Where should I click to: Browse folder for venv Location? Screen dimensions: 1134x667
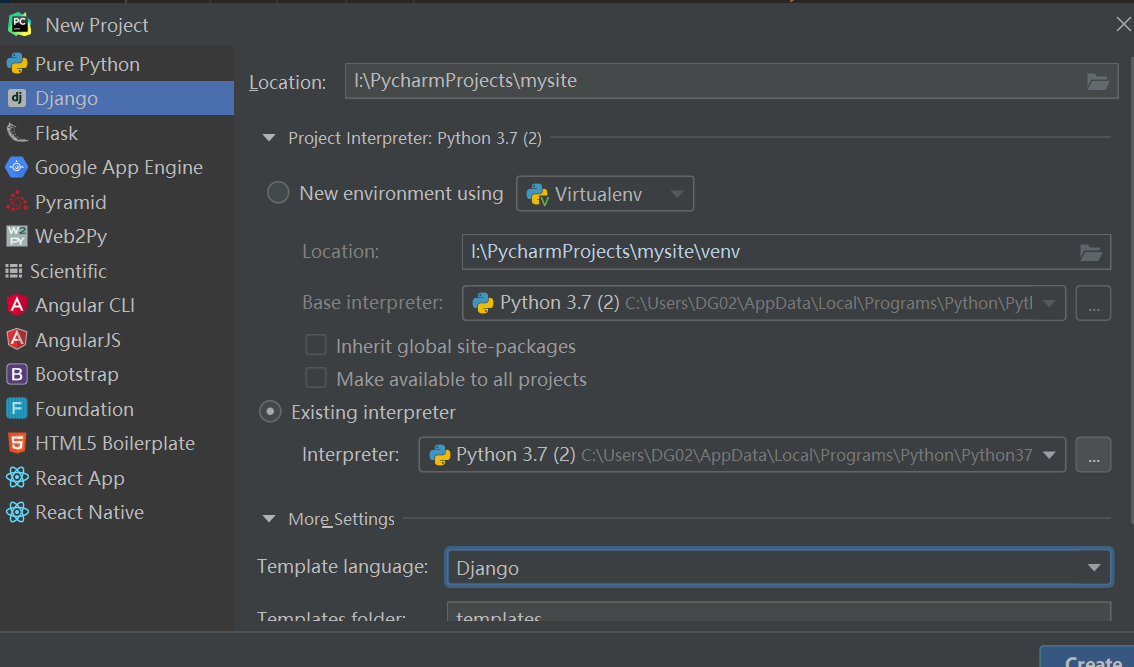point(1091,252)
